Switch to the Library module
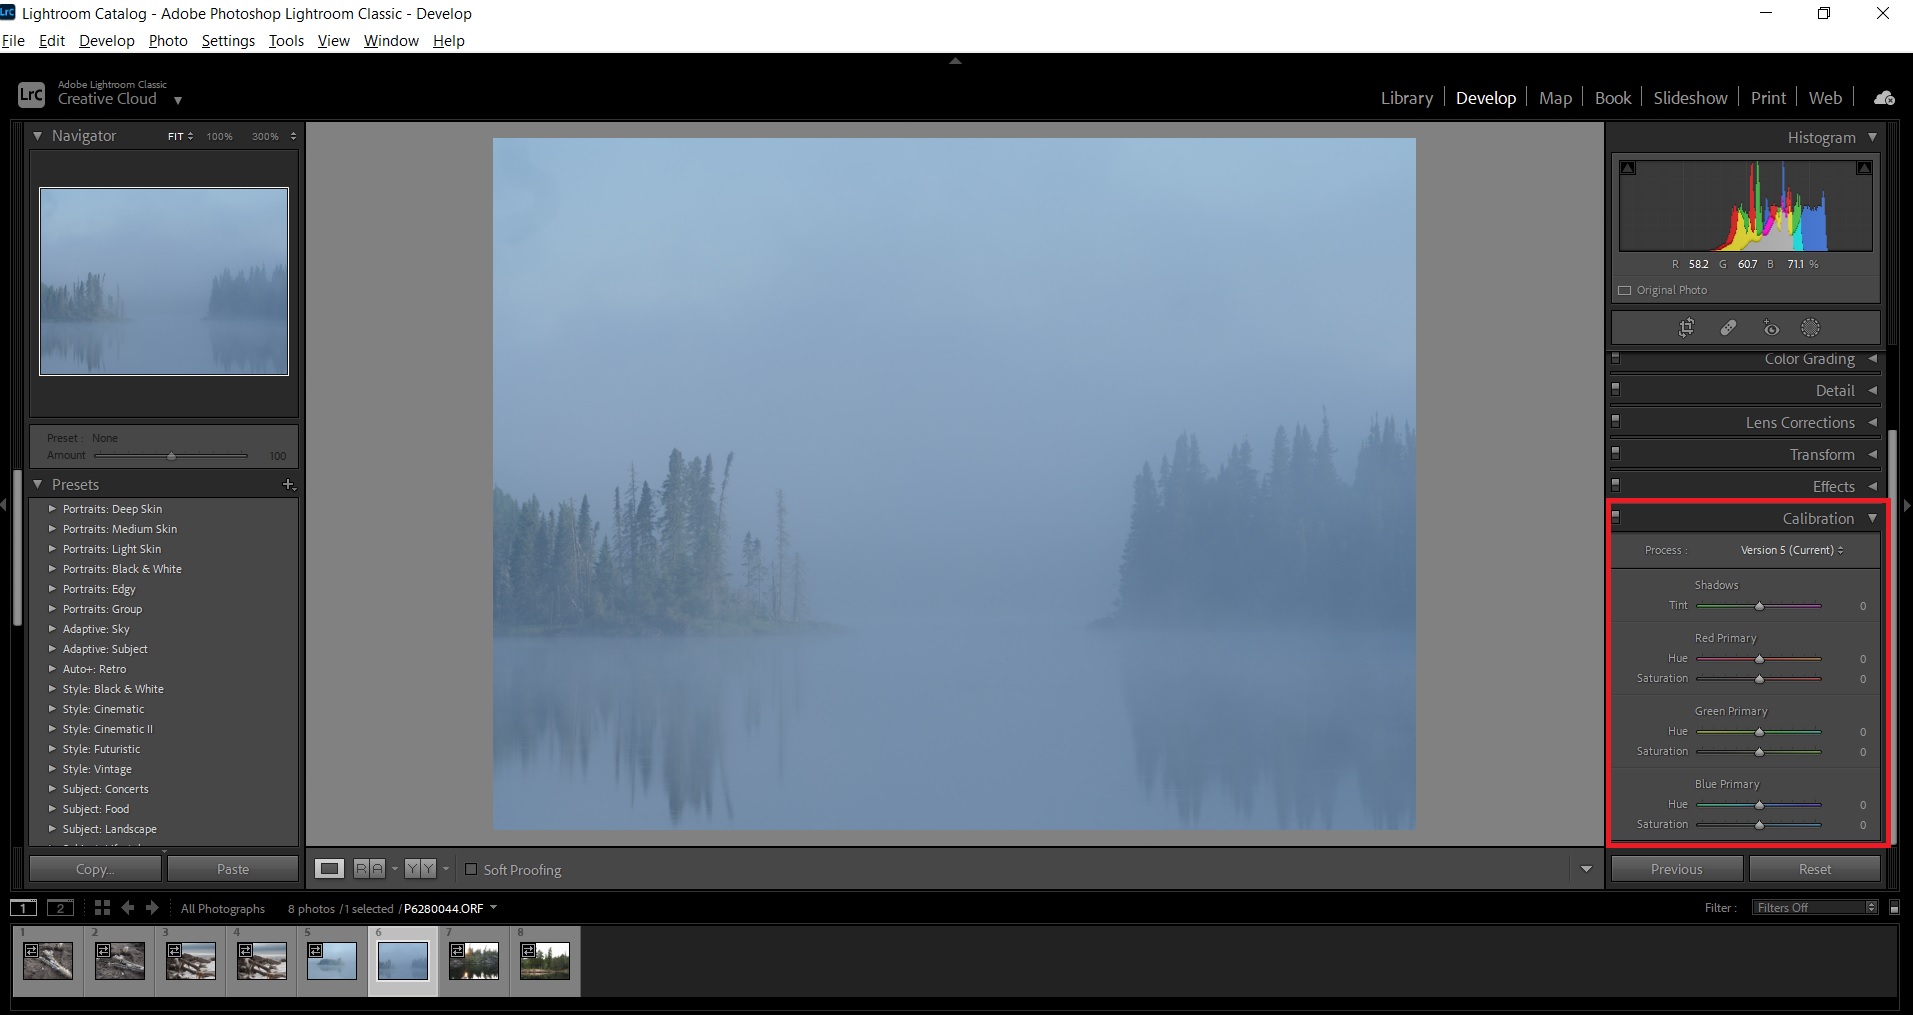1913x1015 pixels. 1405,97
